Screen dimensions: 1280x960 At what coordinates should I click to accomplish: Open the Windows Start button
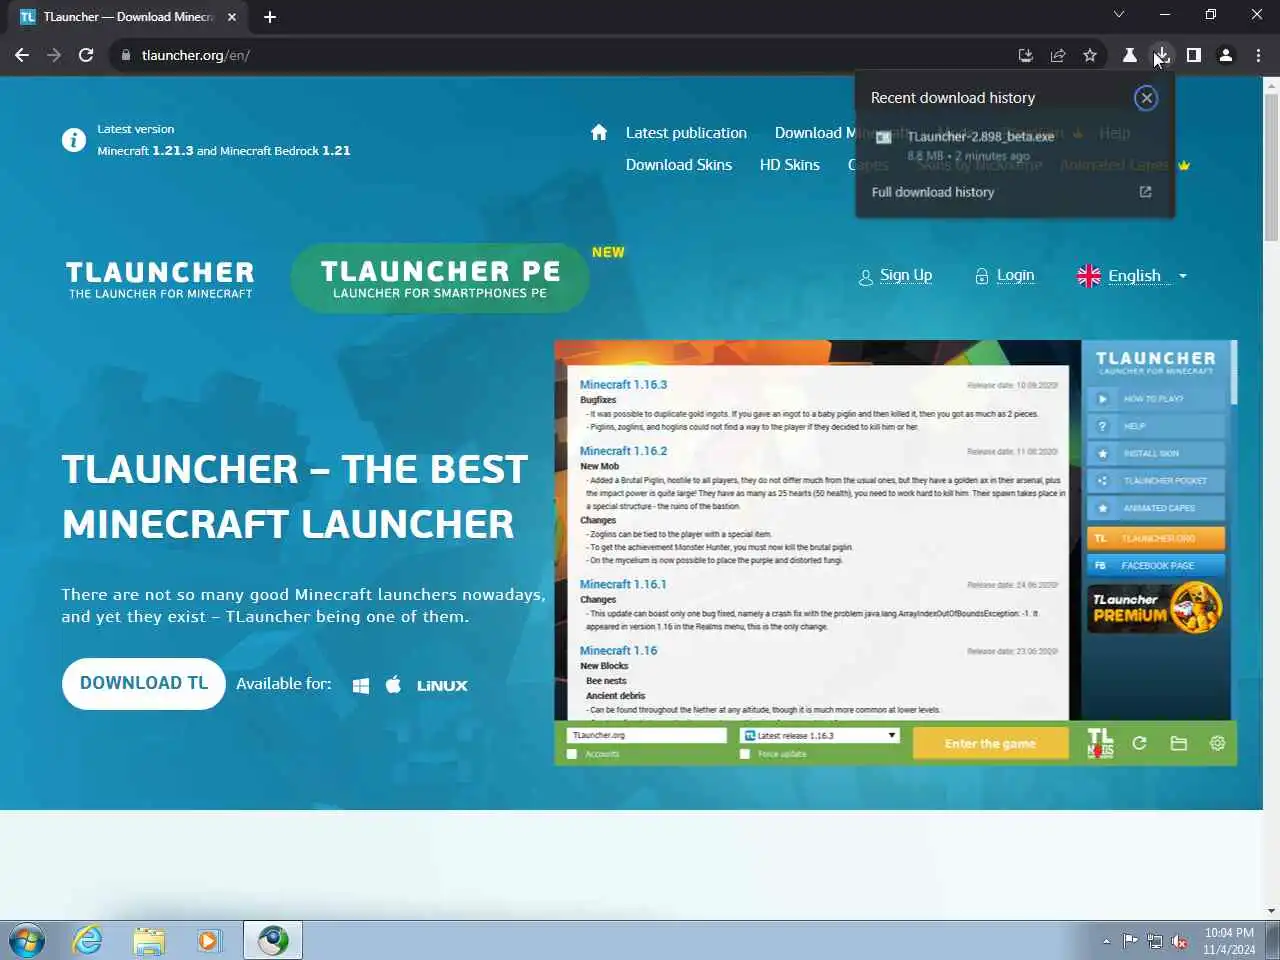click(26, 941)
